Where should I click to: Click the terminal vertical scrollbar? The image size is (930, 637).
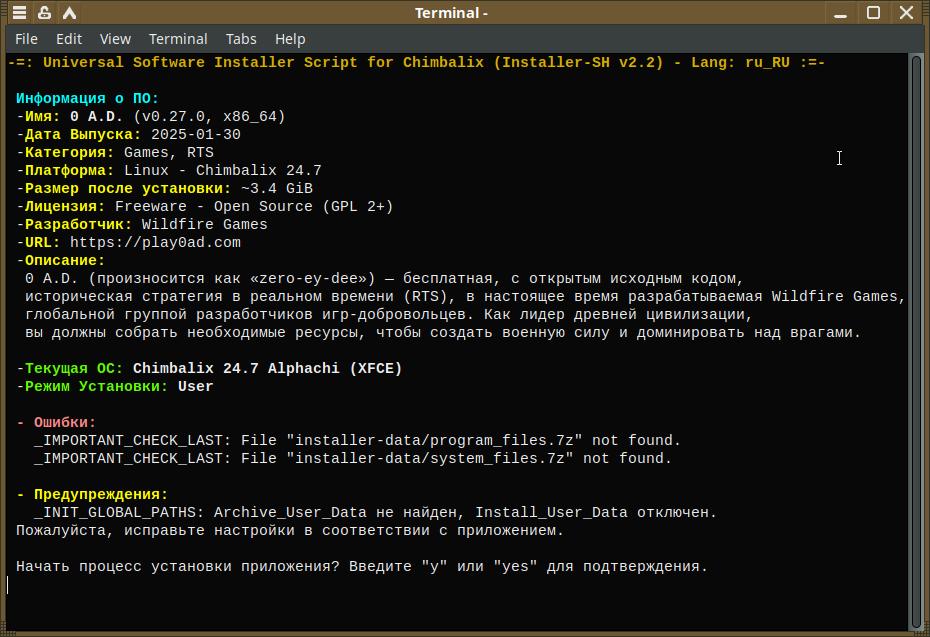coord(916,340)
